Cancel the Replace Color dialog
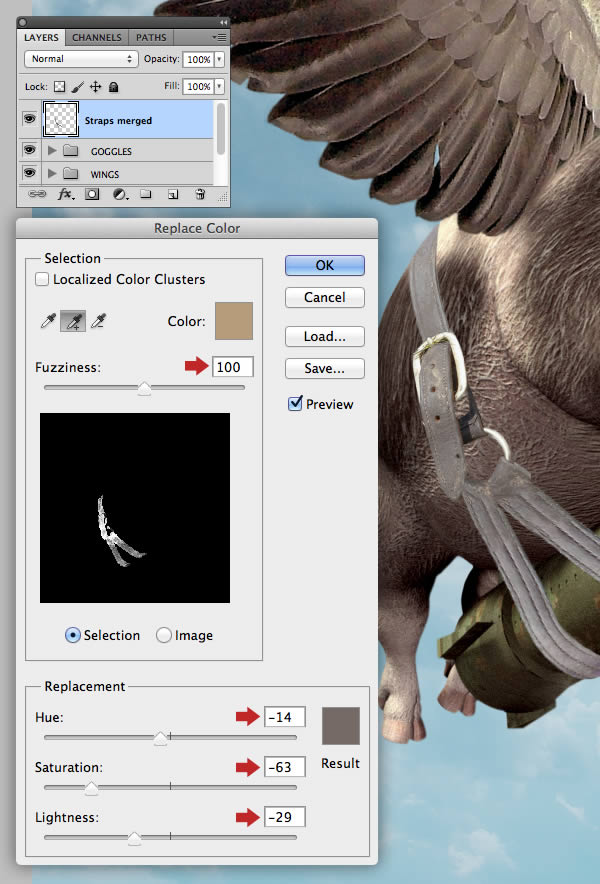This screenshot has width=600, height=884. [325, 298]
